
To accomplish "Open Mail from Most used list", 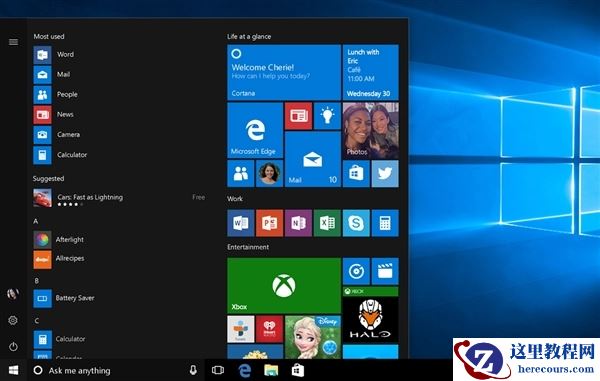I will [52, 75].
